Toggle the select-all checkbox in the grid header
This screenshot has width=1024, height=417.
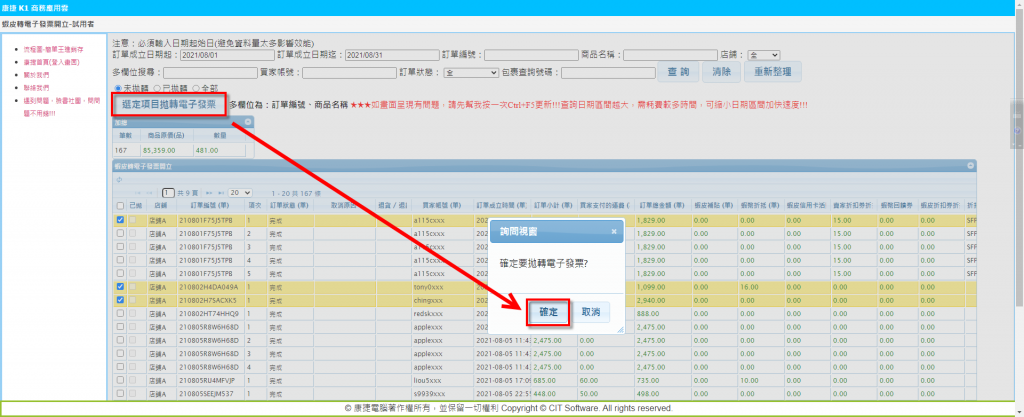coord(120,204)
